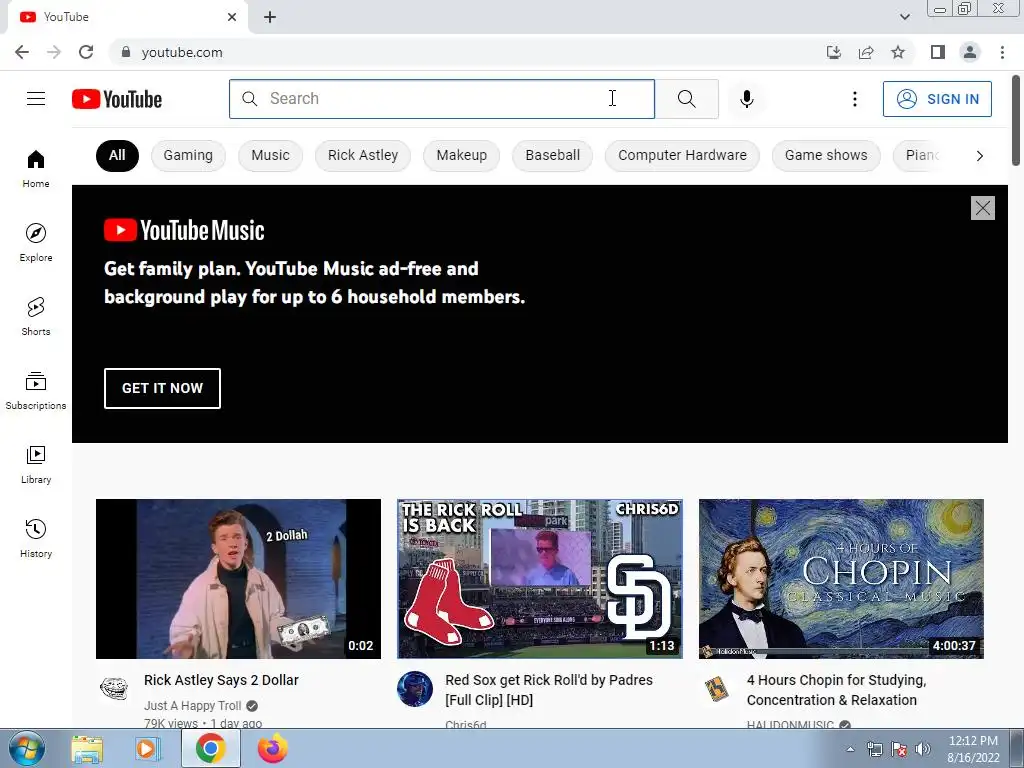1024x768 pixels.
Task: Play the Rick Astley 2 Dollah thumbnail
Action: click(238, 579)
